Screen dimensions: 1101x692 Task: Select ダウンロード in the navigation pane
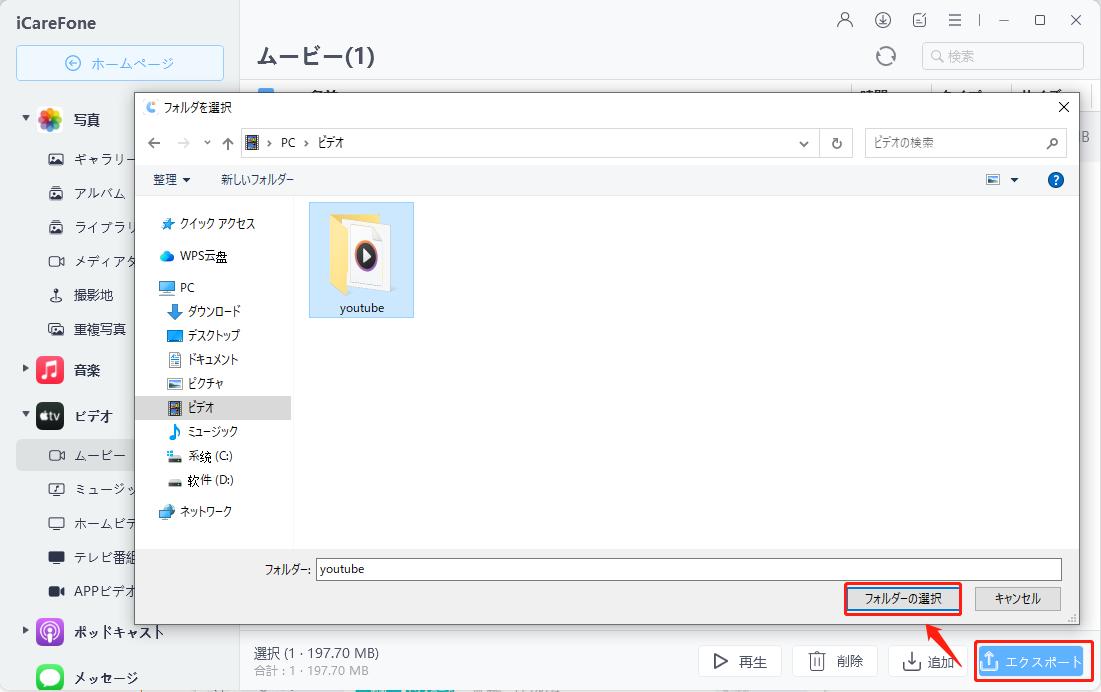[x=204, y=311]
